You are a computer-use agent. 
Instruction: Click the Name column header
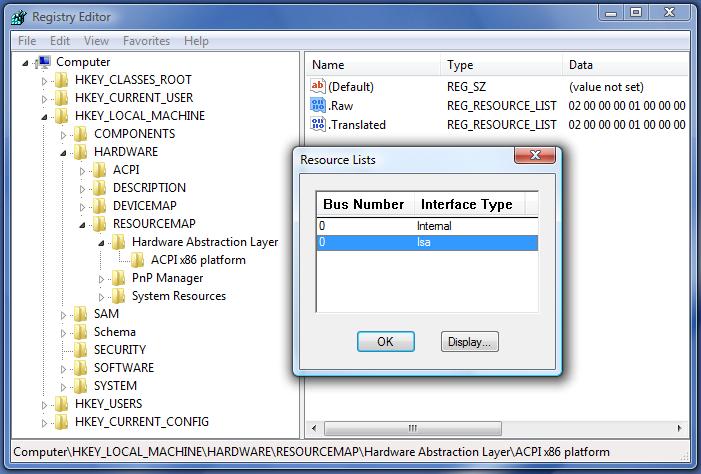[373, 65]
